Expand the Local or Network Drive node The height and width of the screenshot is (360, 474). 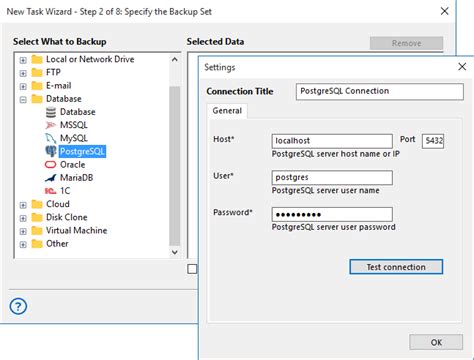(x=23, y=60)
